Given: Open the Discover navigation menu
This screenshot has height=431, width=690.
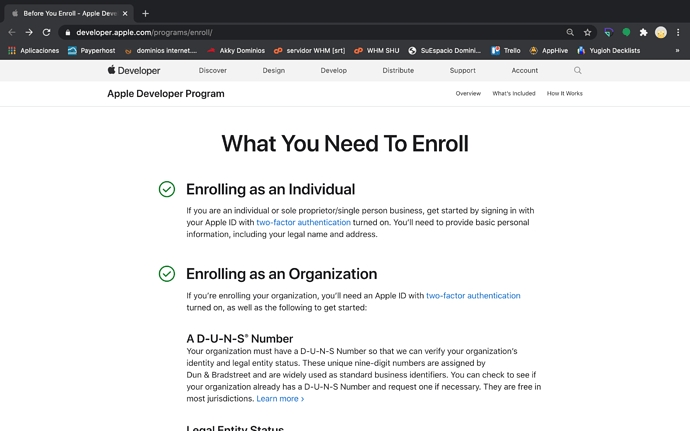Looking at the screenshot, I should tap(212, 71).
